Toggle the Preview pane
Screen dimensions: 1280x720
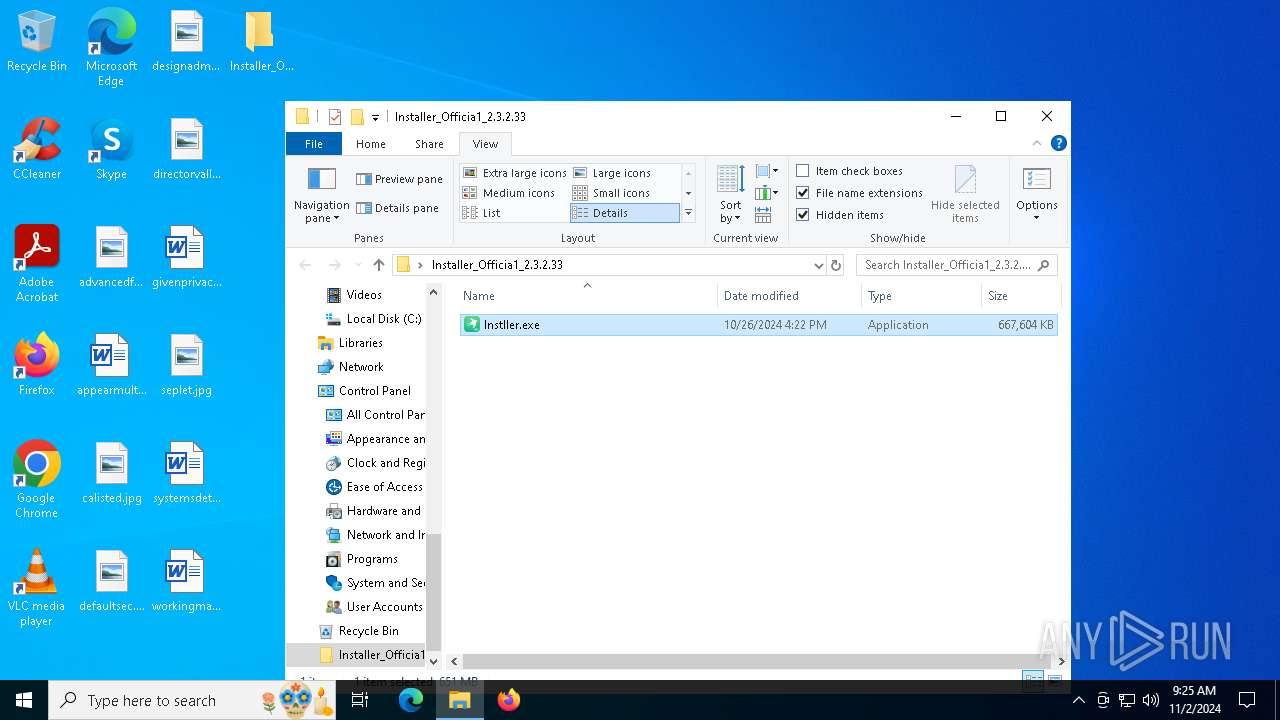[x=399, y=179]
